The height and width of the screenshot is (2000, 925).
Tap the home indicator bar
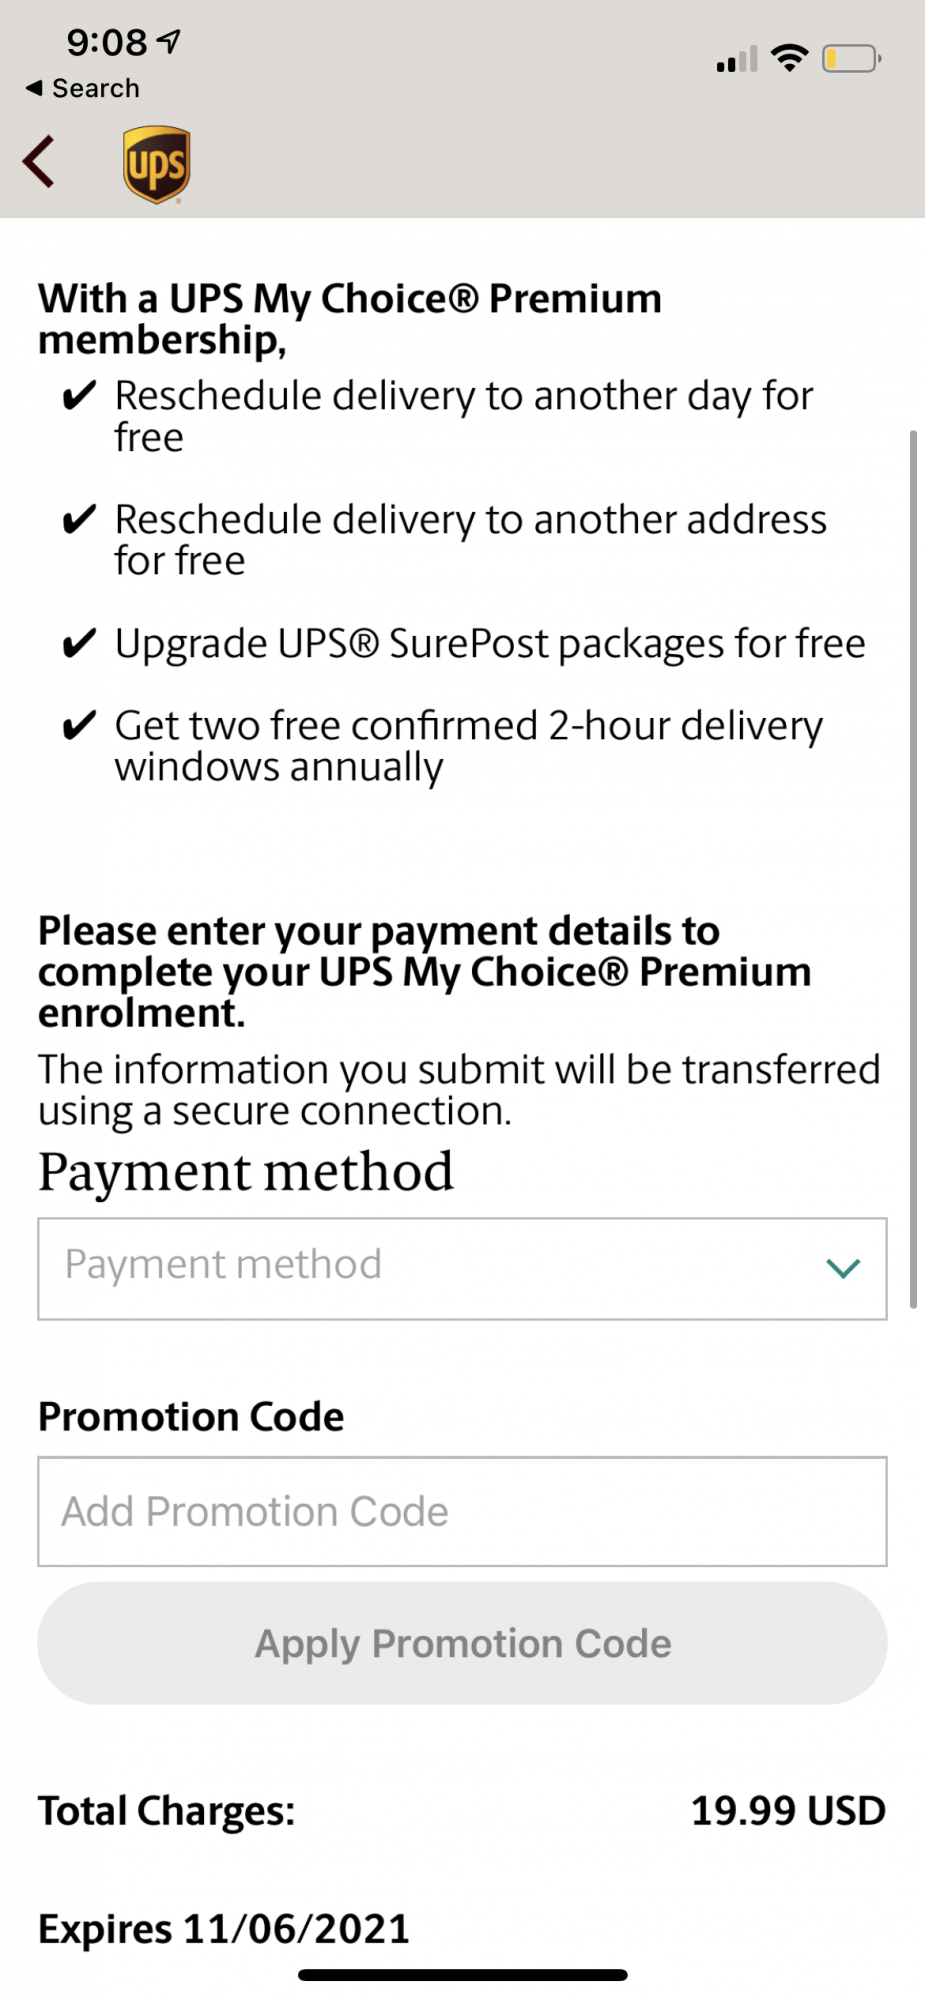(462, 1975)
